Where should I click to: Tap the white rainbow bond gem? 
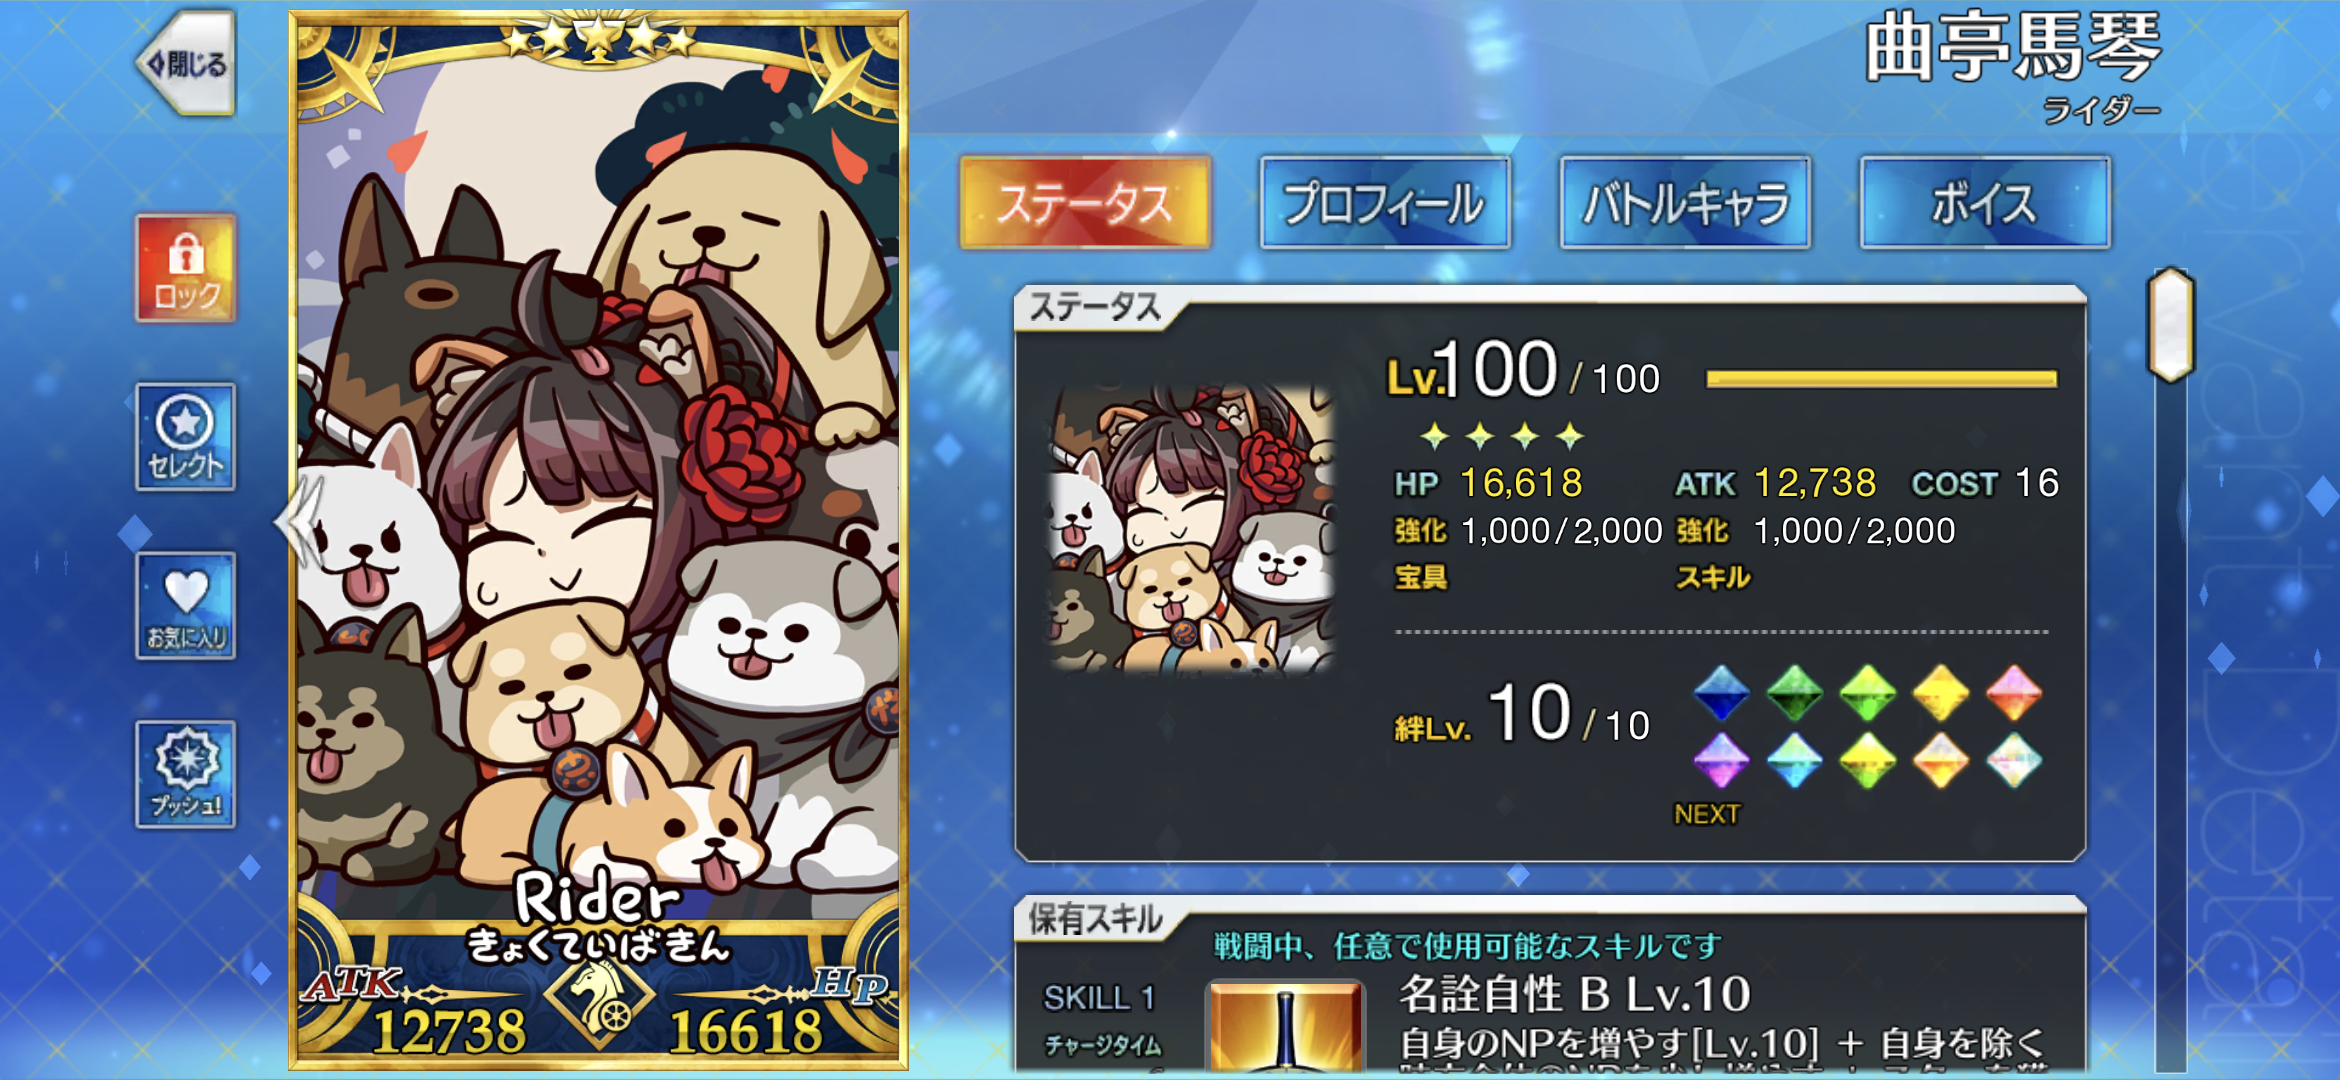click(2013, 761)
